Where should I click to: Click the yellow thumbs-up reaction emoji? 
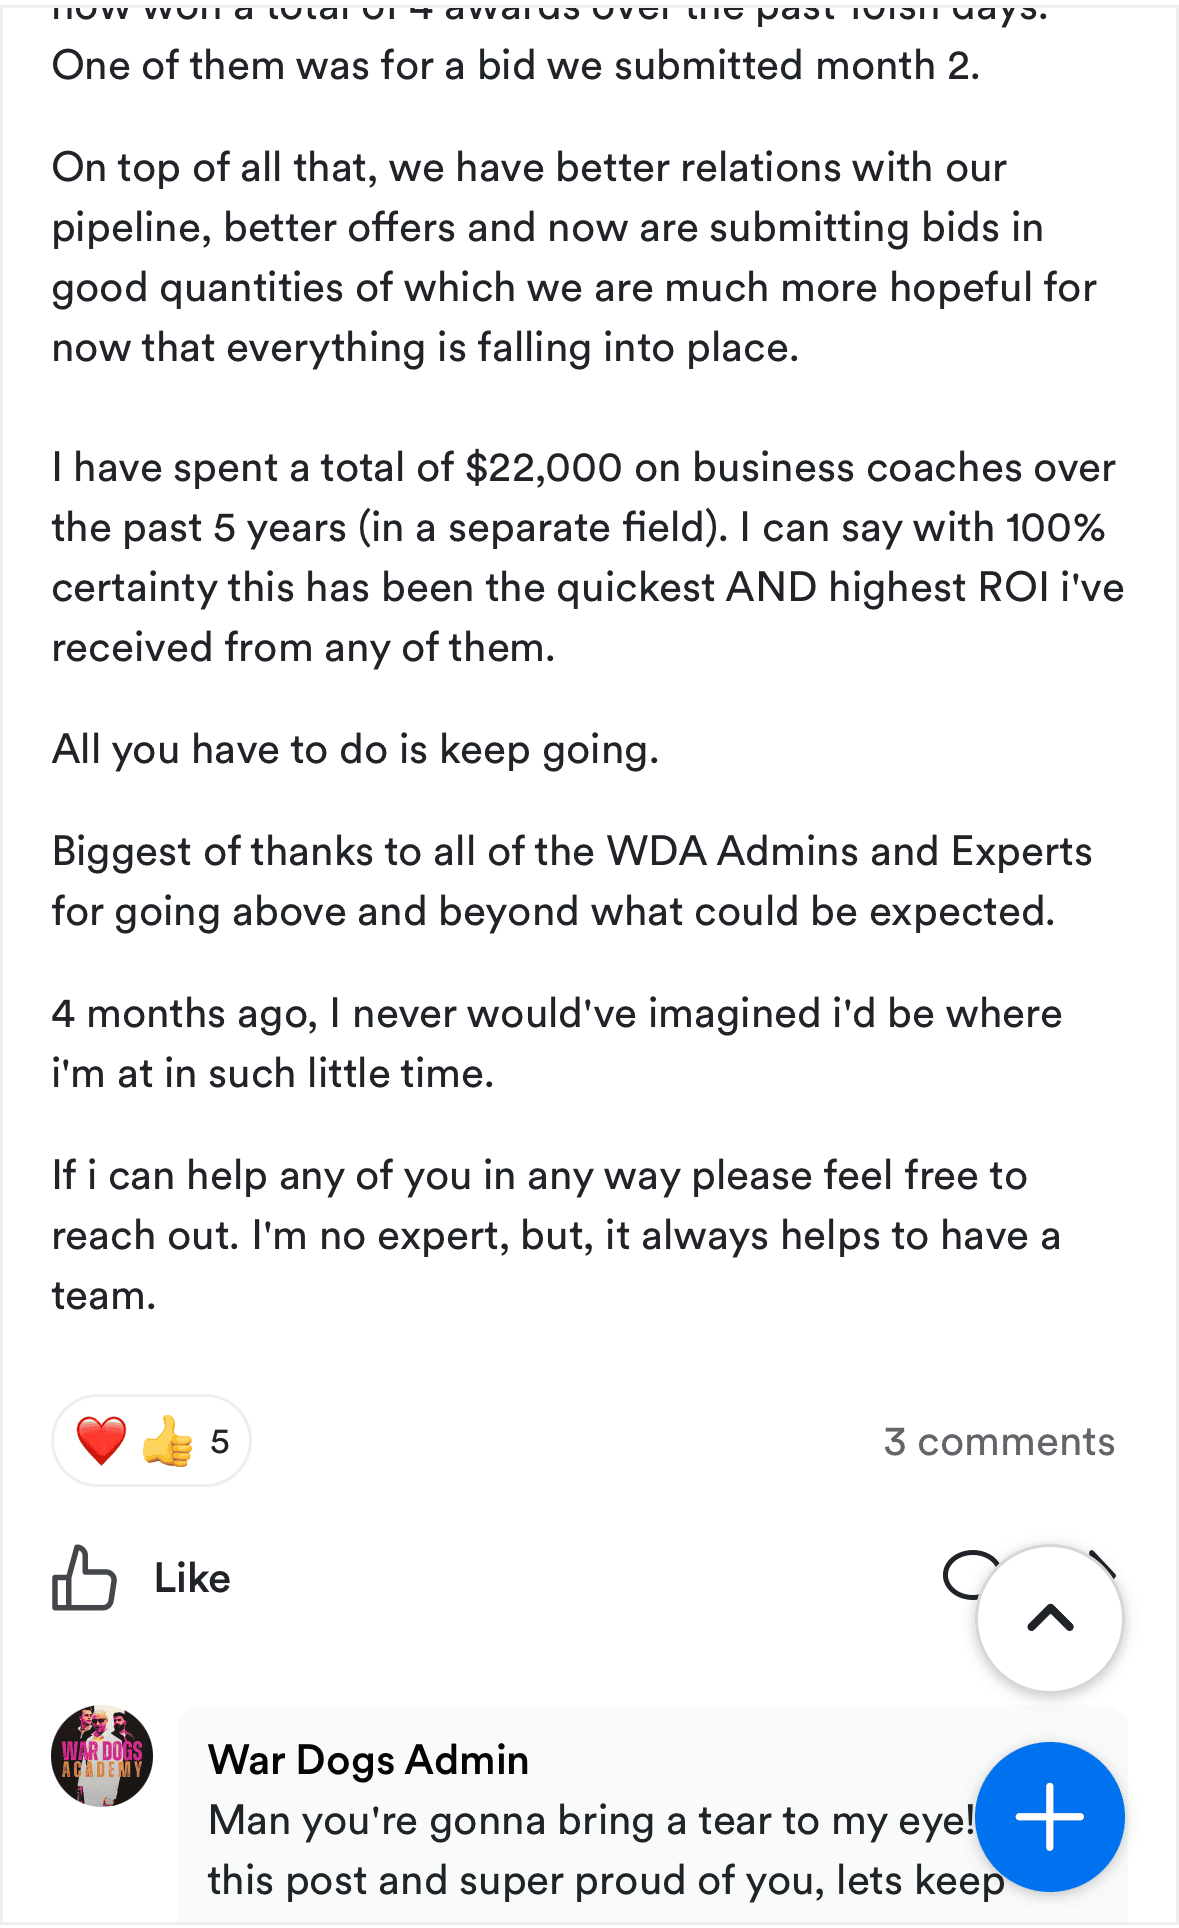coord(167,1441)
